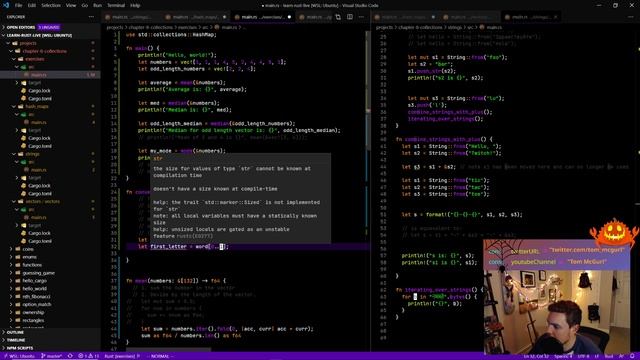This screenshot has height=360, width=640.
Task: Switch to first main.rs strings tab in left group
Action: [131, 17]
